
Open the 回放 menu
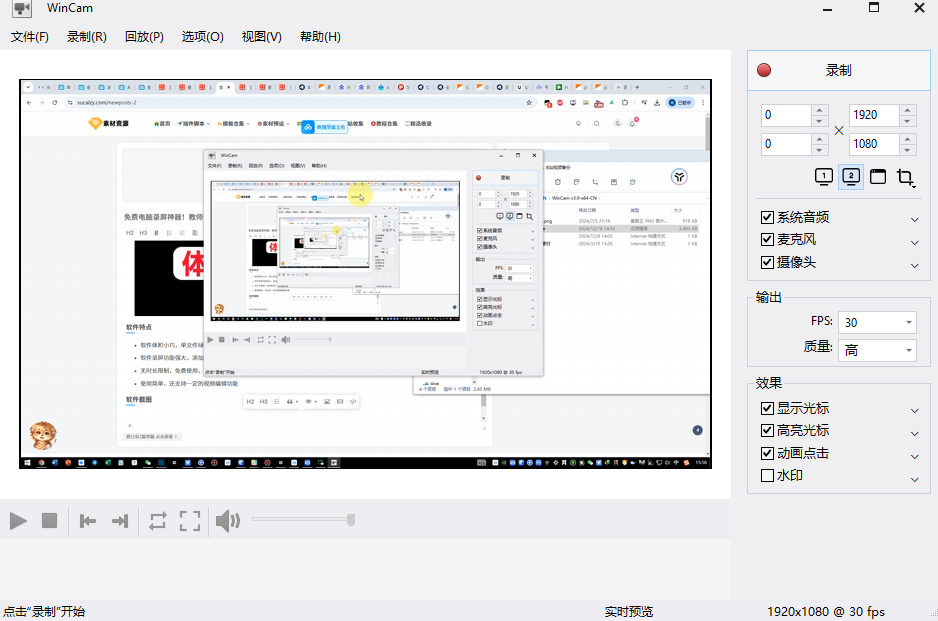pyautogui.click(x=146, y=36)
